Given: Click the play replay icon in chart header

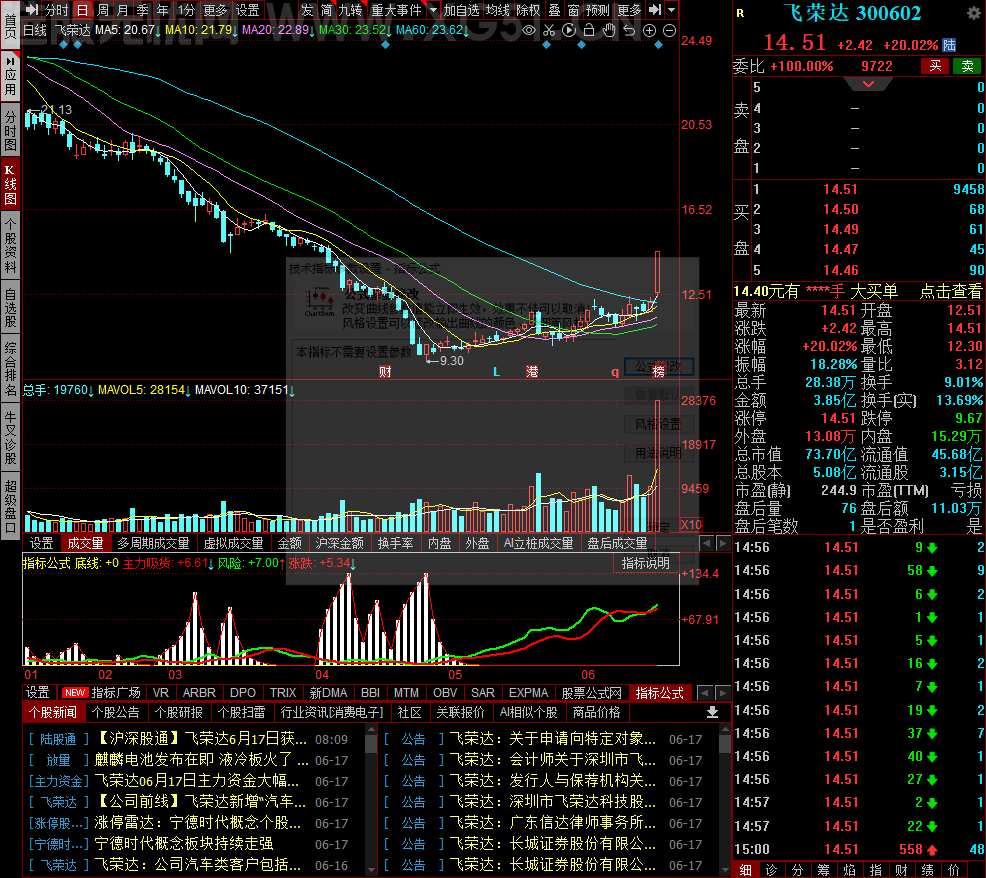Looking at the screenshot, I should [569, 30].
